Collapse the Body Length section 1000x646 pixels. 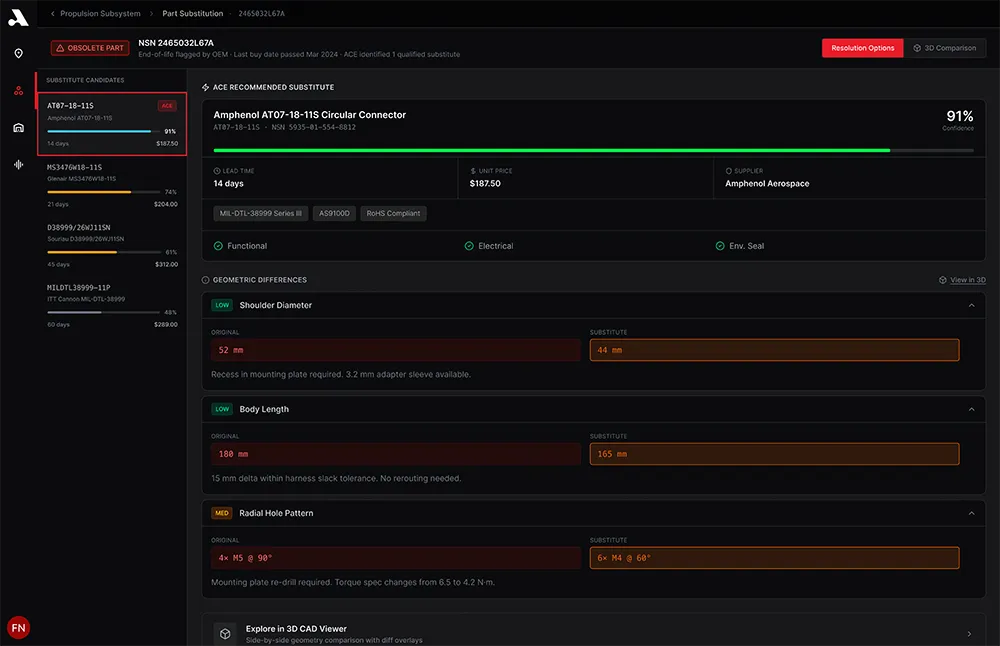[971, 409]
